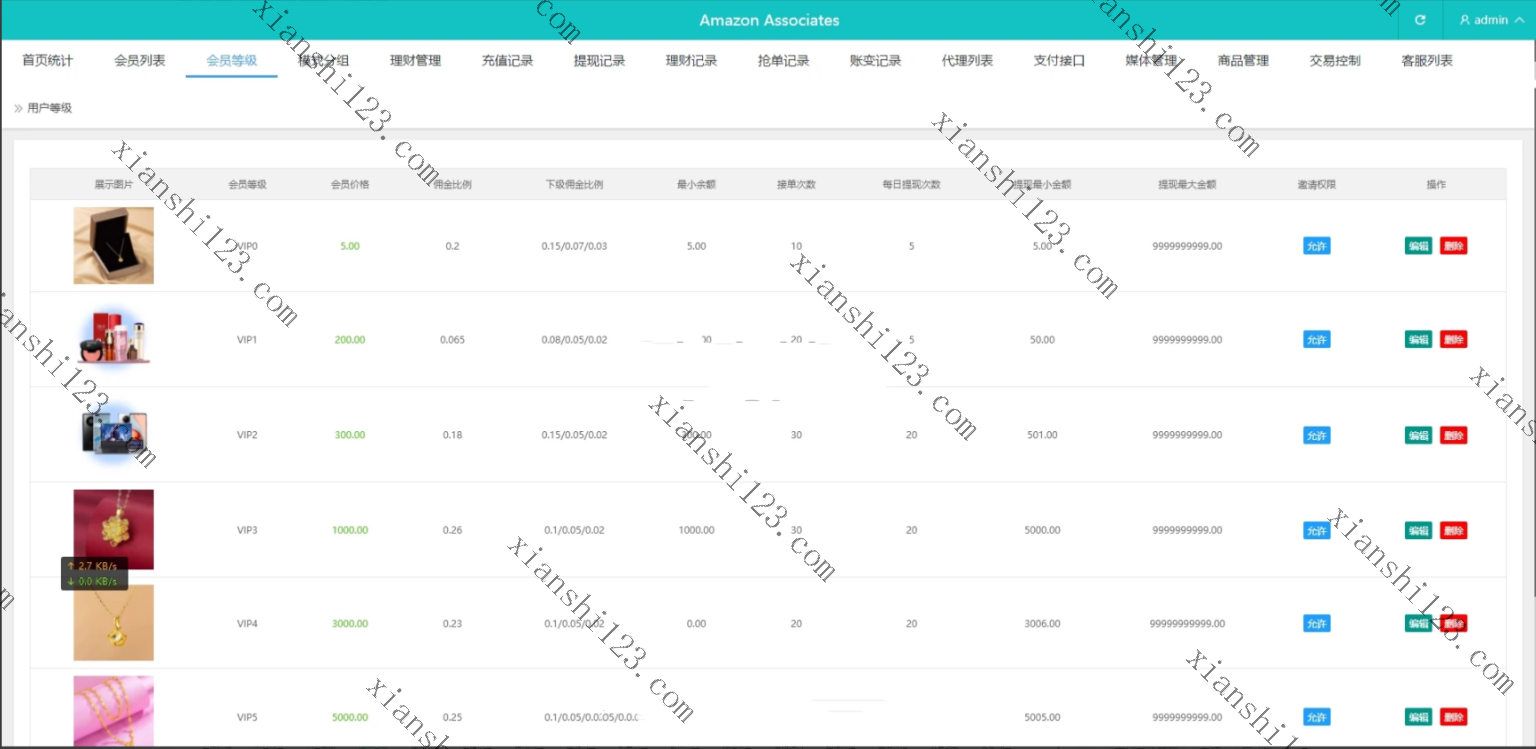This screenshot has width=1536, height=749.
Task: Click the 99999999999.00 maximum withdrawal for VIP4
Action: (x=1187, y=624)
